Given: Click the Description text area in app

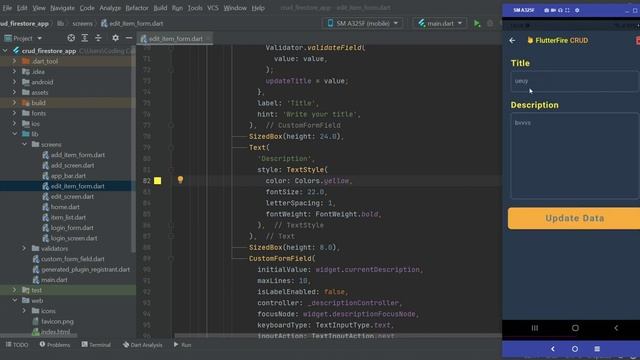Looking at the screenshot, I should pos(575,156).
